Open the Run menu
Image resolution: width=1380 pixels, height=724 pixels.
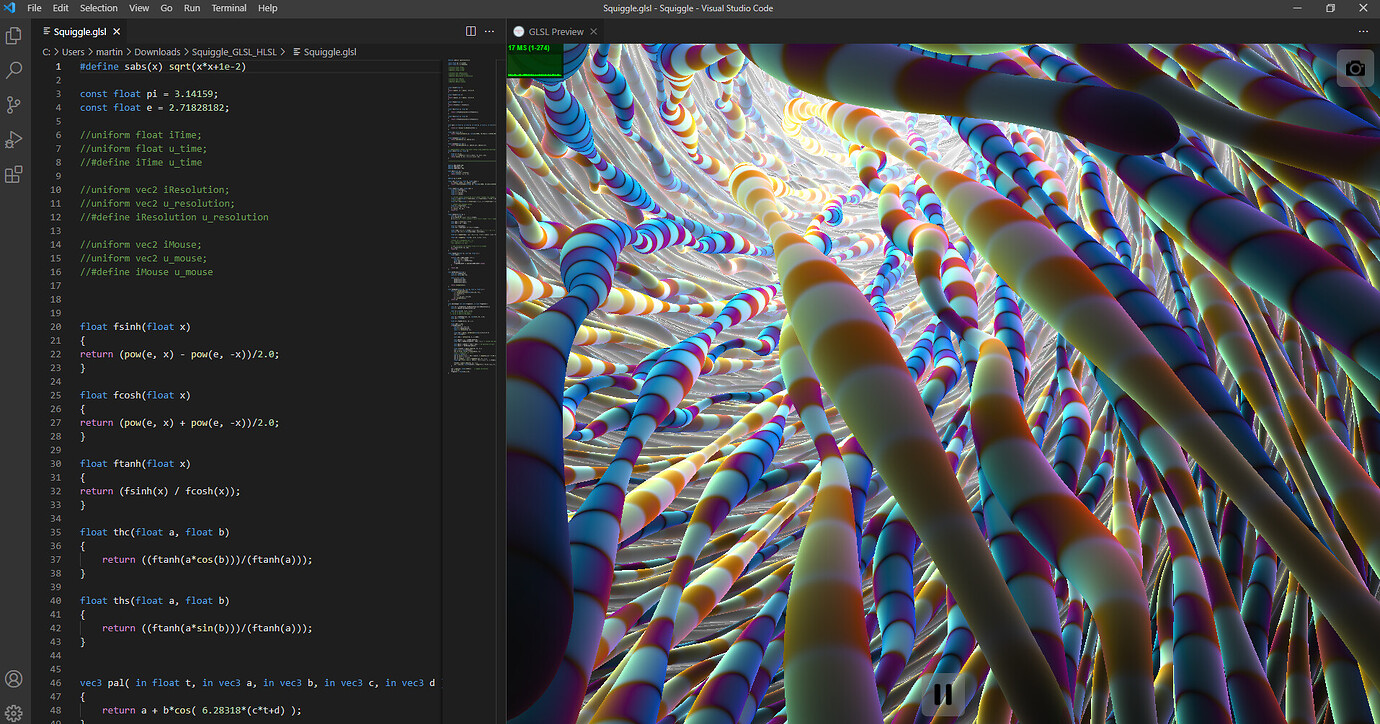191,8
